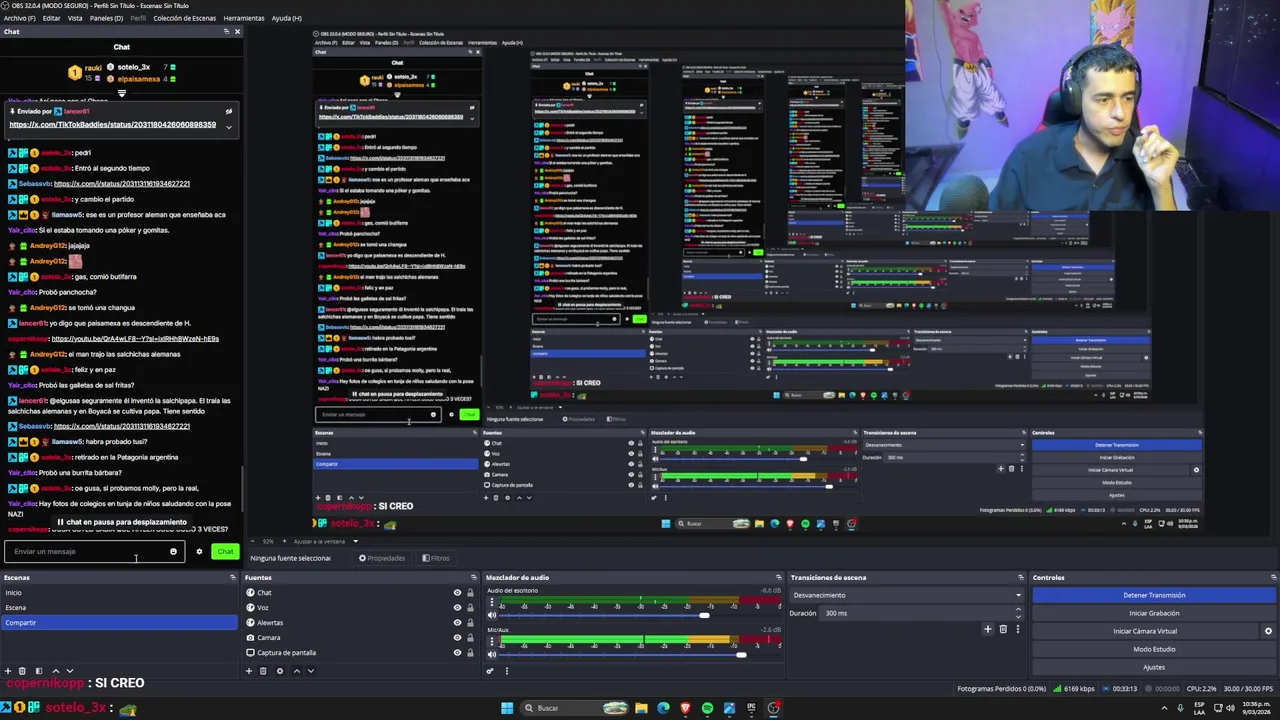Screen dimensions: 1280x720
Task: Toggle visibility of the Camara source
Action: click(458, 637)
